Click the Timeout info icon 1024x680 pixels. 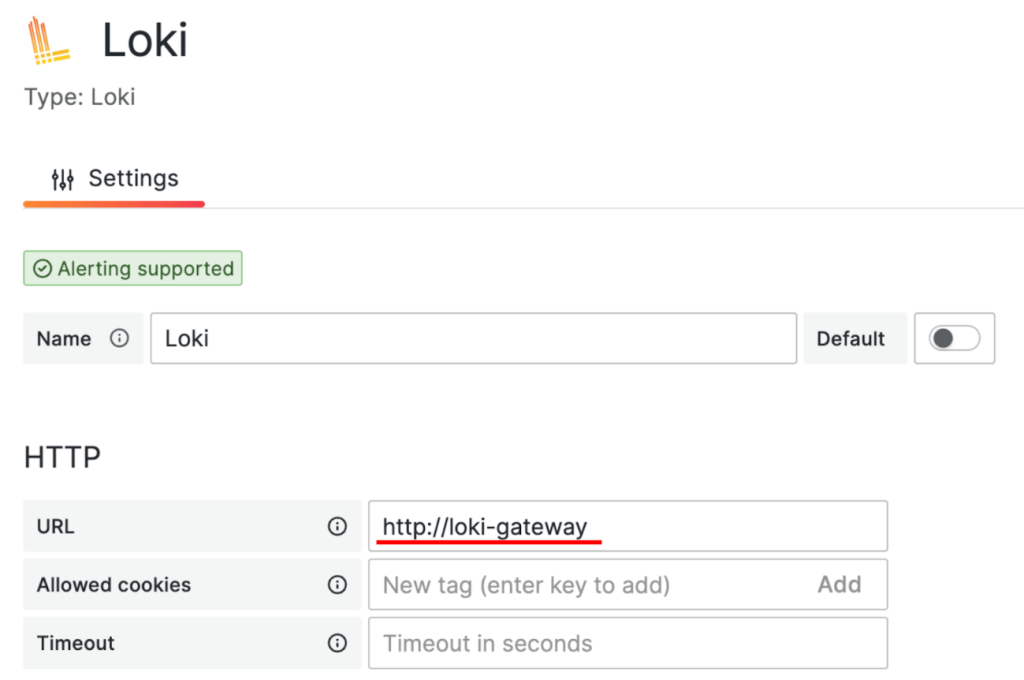pos(337,643)
